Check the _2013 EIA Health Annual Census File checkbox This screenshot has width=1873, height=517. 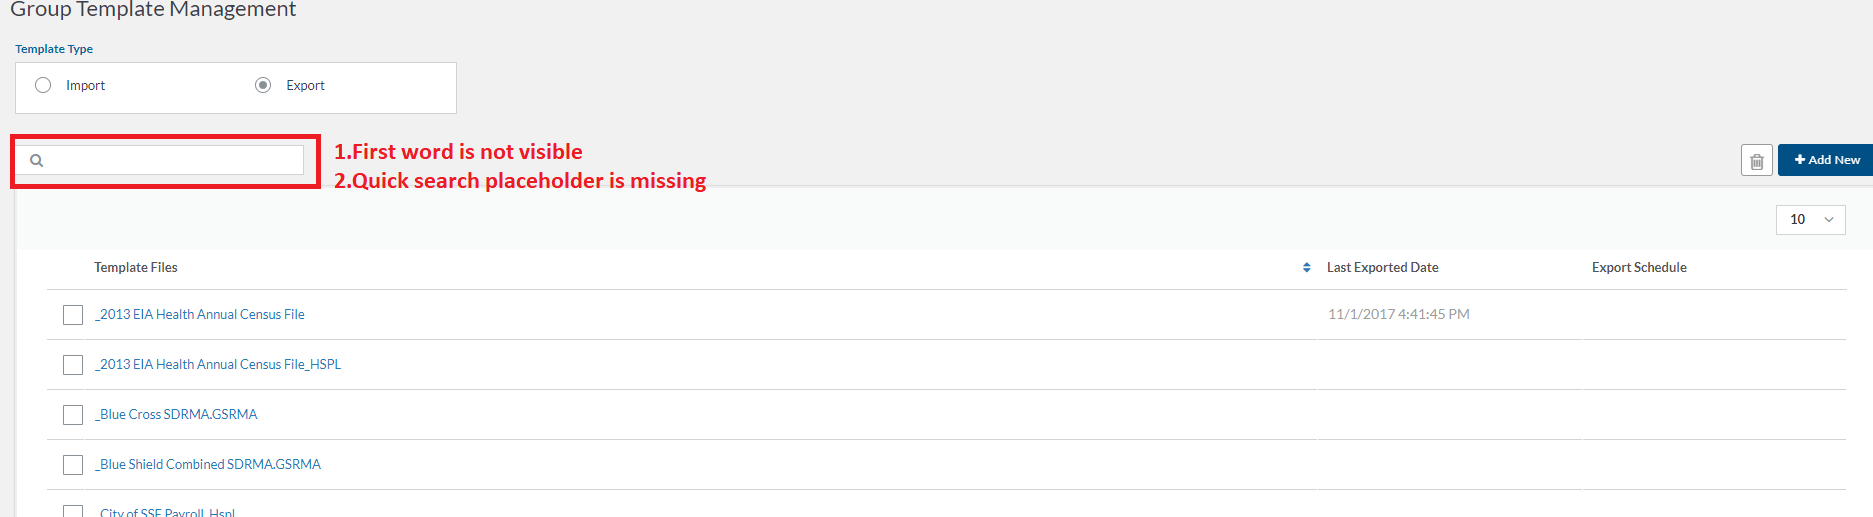pos(73,315)
